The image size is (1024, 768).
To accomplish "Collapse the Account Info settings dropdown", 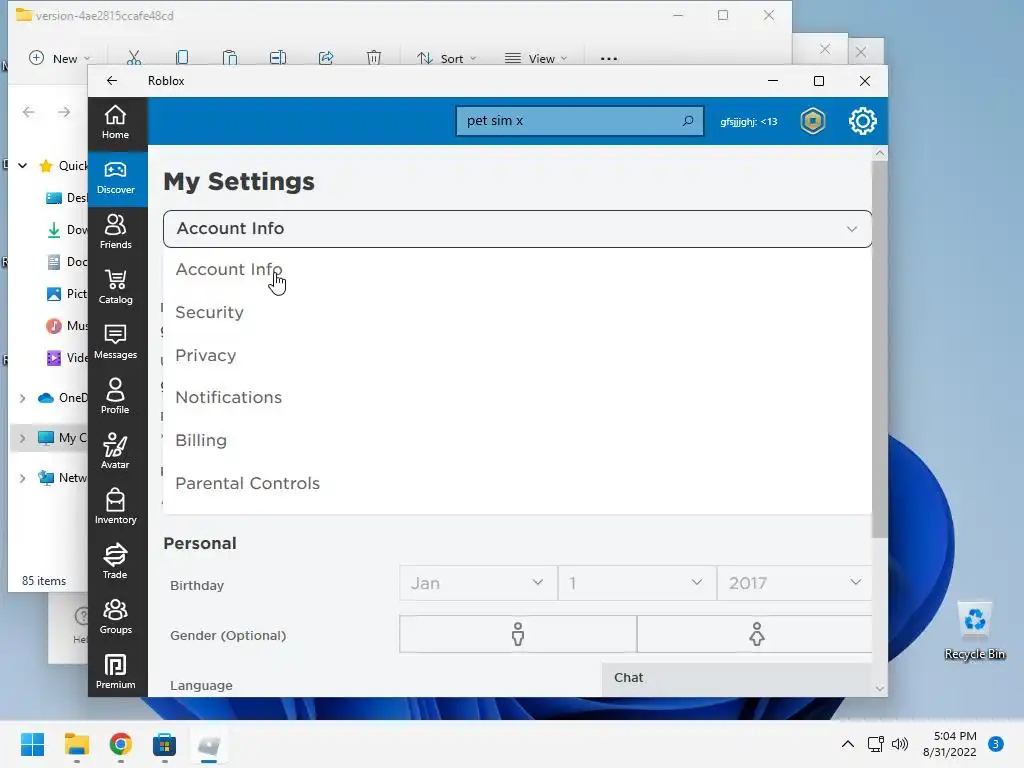I will pyautogui.click(x=517, y=229).
